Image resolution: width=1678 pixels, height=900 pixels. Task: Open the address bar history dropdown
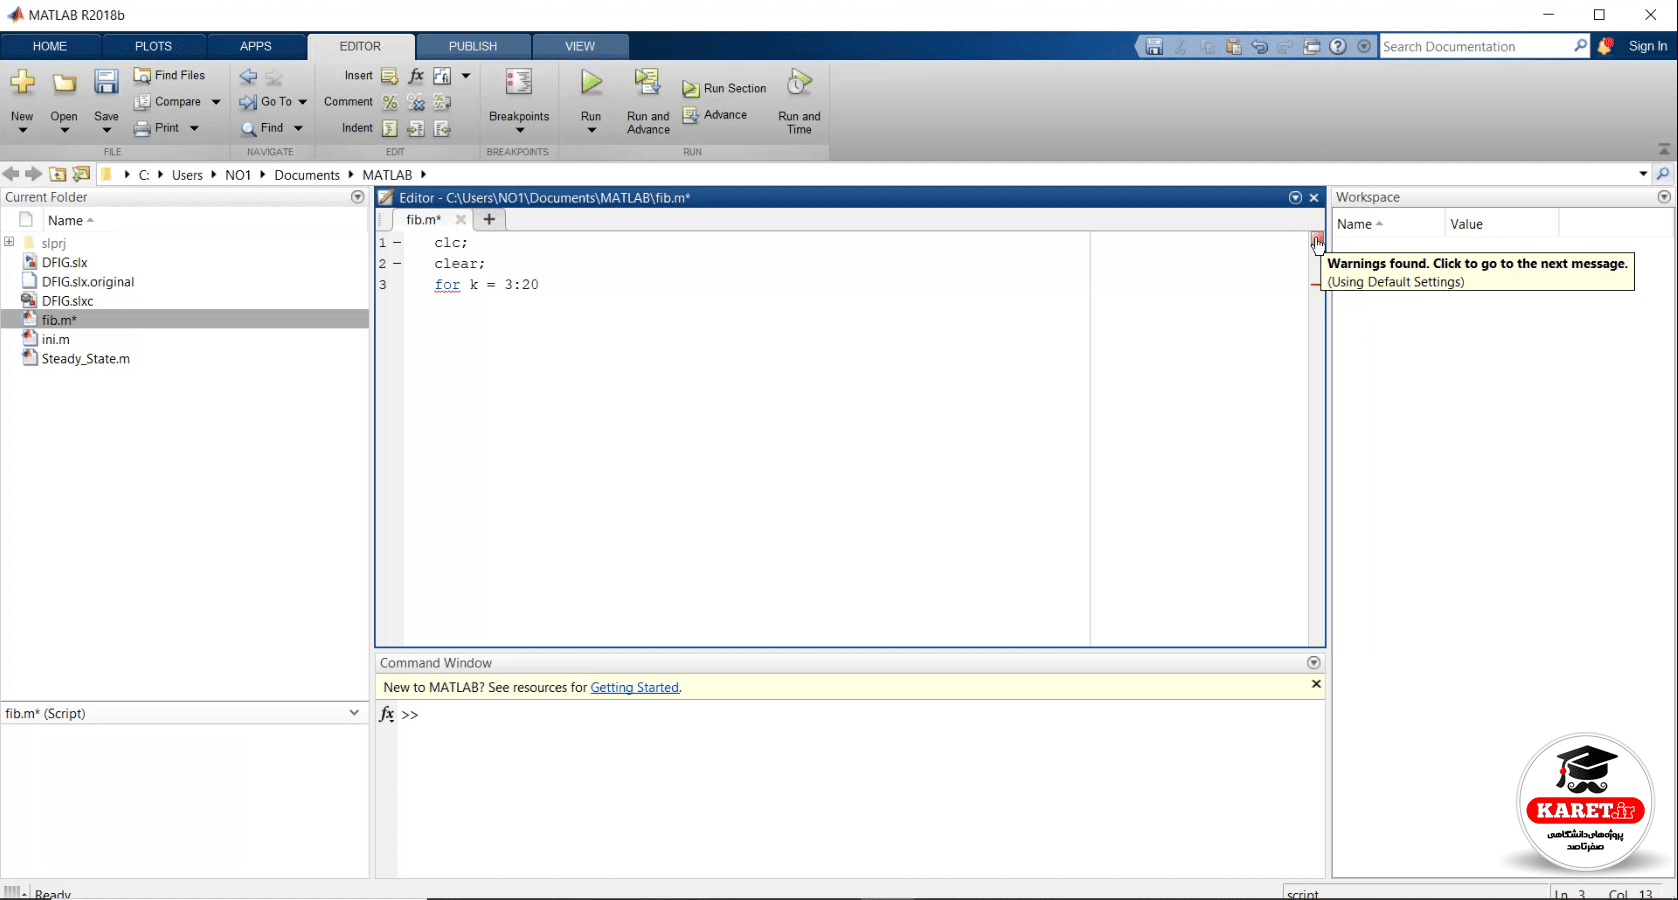coord(1643,174)
